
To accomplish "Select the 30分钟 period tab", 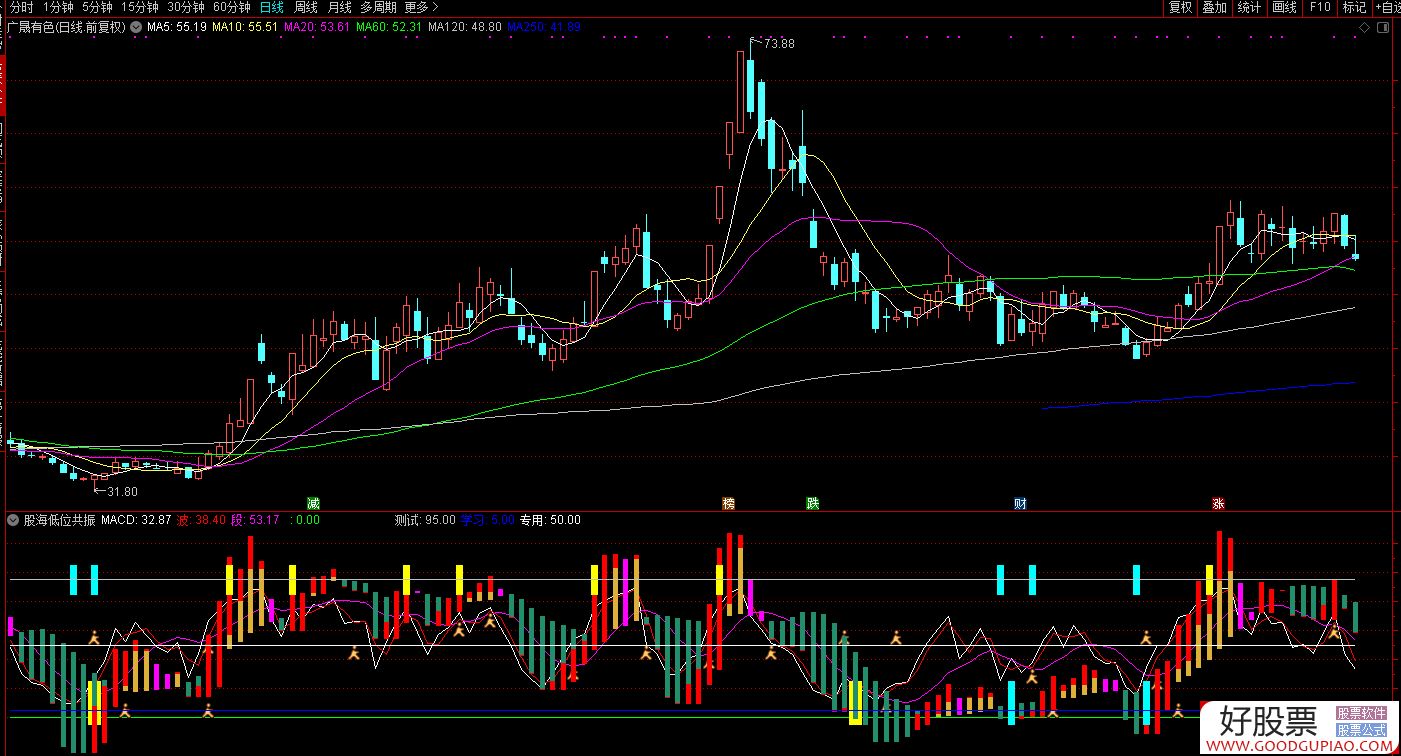I will click(x=186, y=7).
